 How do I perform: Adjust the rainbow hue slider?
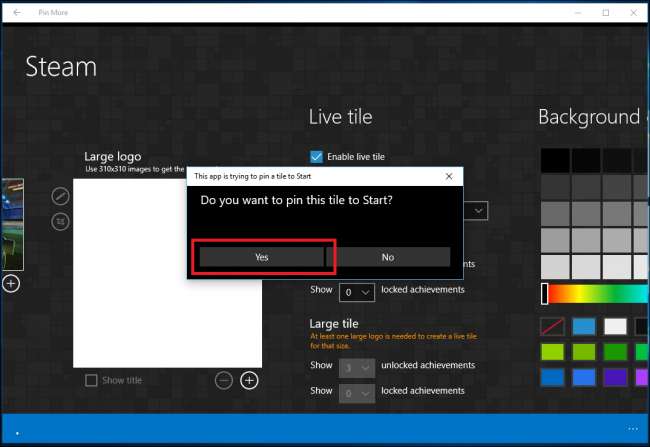click(596, 294)
